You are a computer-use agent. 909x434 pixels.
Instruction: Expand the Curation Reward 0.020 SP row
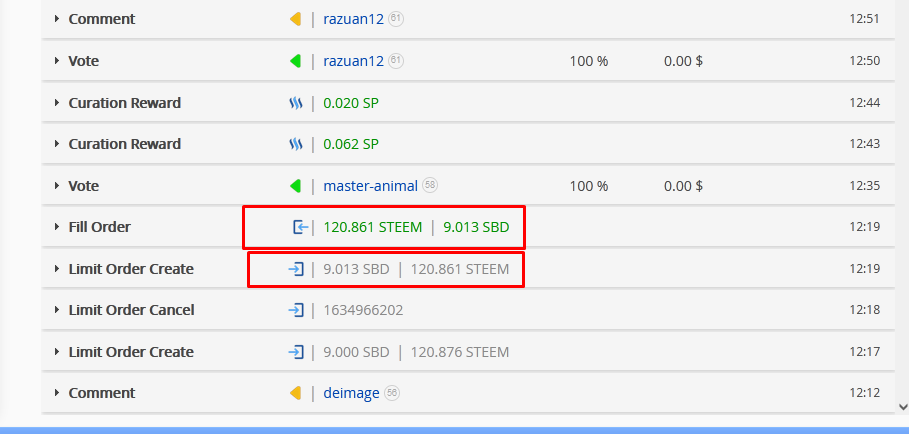coord(57,103)
